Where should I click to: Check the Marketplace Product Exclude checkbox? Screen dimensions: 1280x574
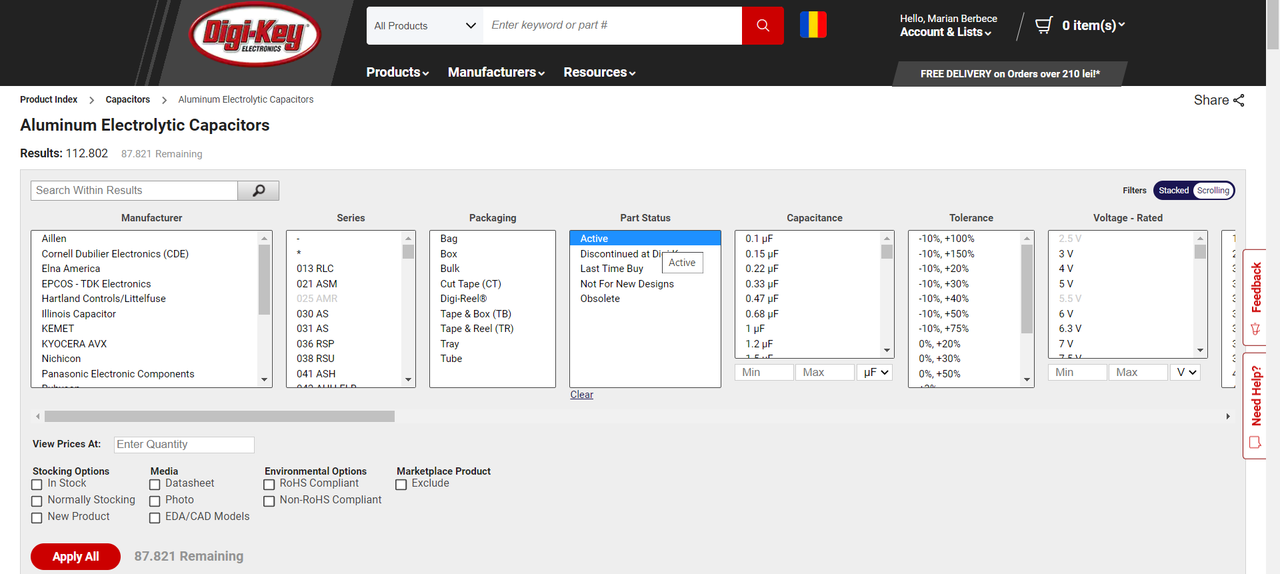coord(401,485)
